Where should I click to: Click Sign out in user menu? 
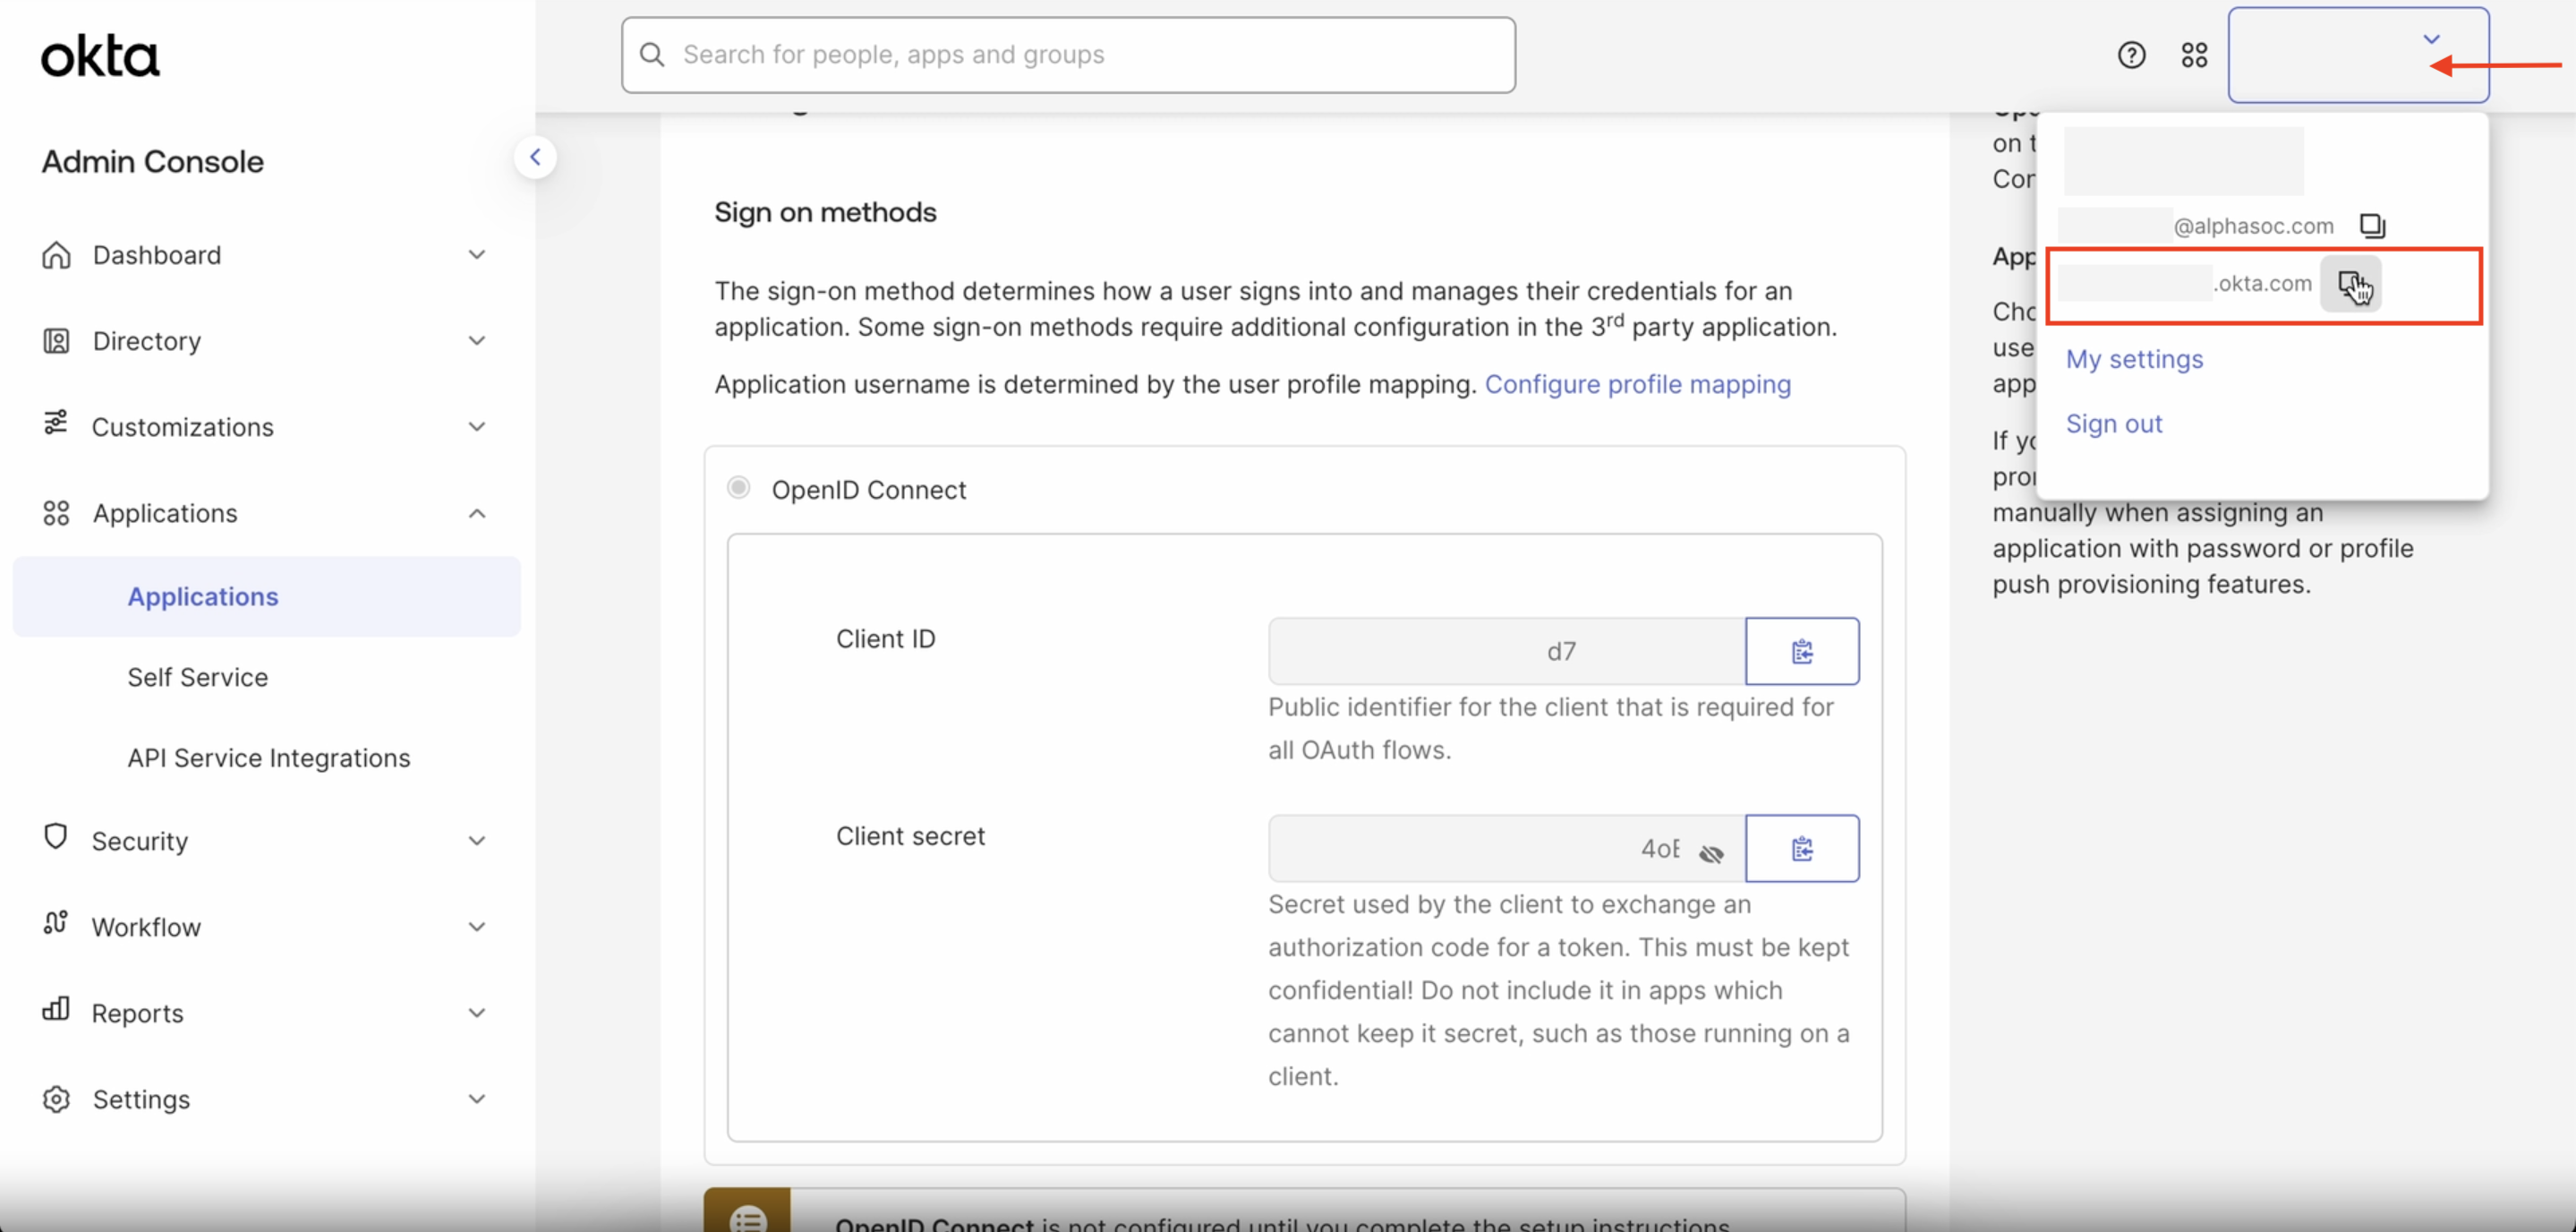click(2113, 424)
